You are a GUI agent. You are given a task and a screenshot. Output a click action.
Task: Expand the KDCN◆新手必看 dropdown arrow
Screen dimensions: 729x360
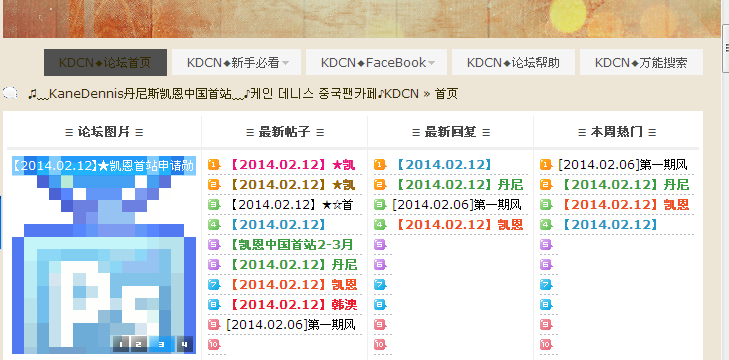coord(285,63)
